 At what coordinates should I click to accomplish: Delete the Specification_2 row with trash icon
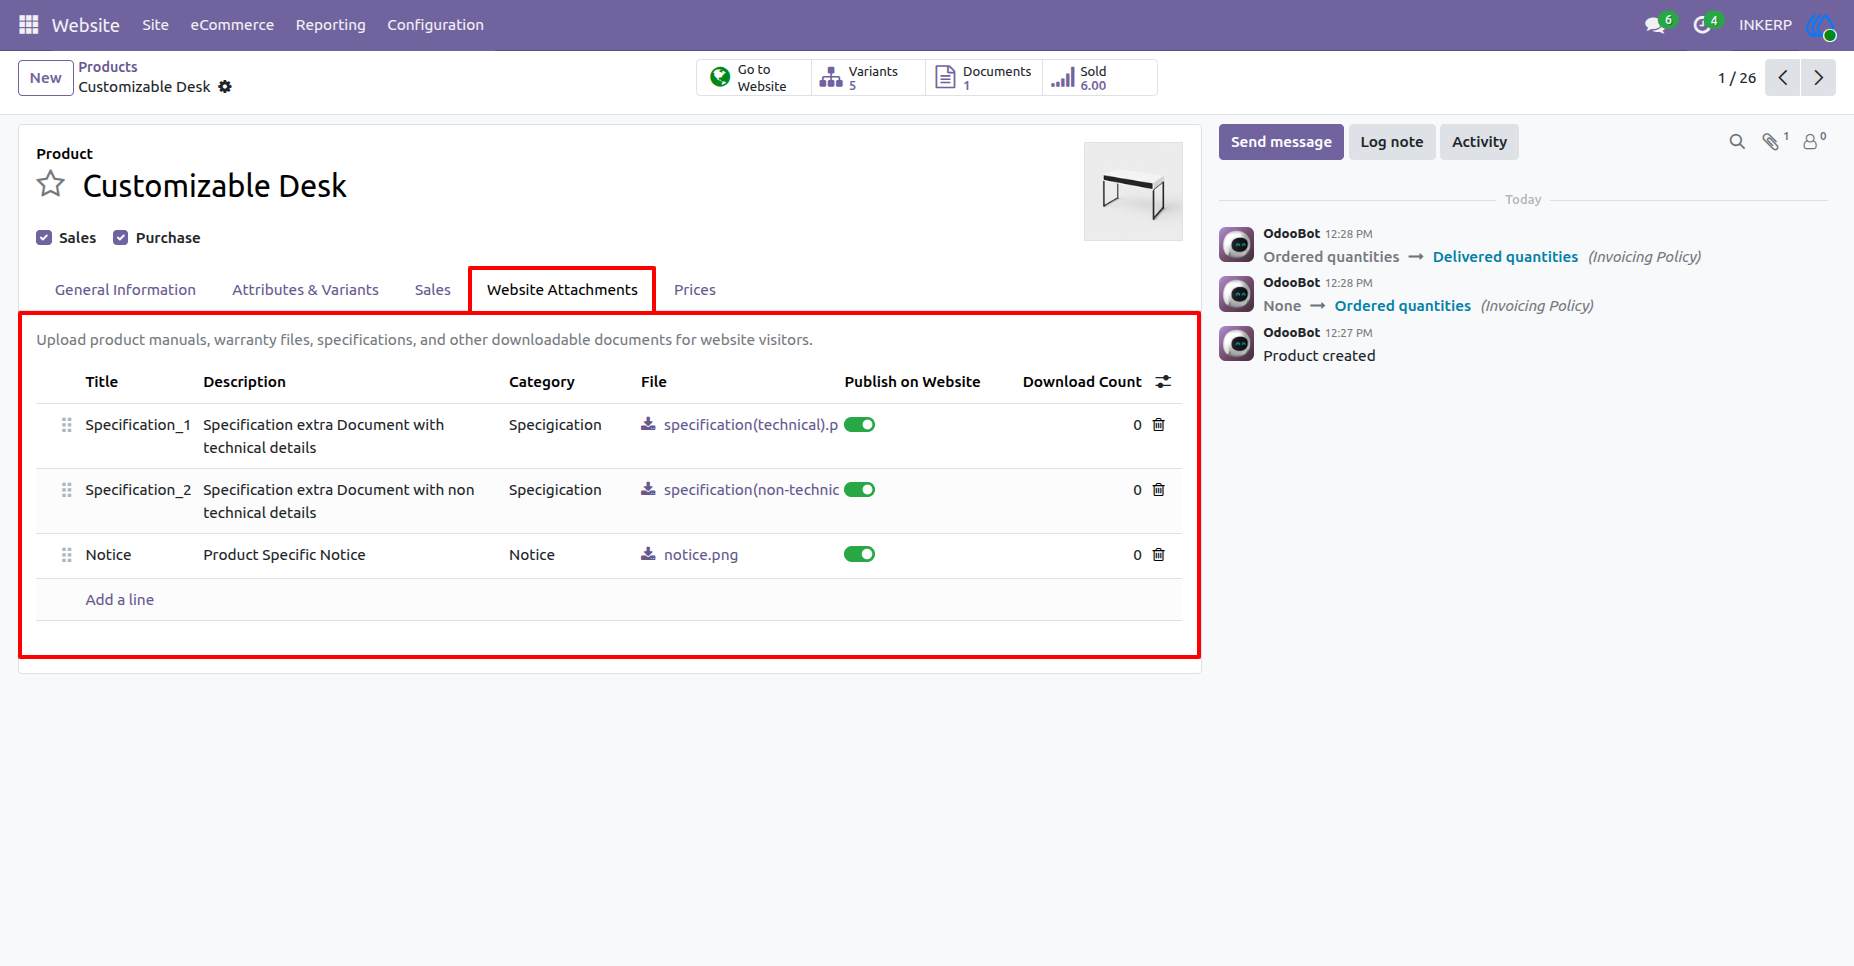point(1159,490)
